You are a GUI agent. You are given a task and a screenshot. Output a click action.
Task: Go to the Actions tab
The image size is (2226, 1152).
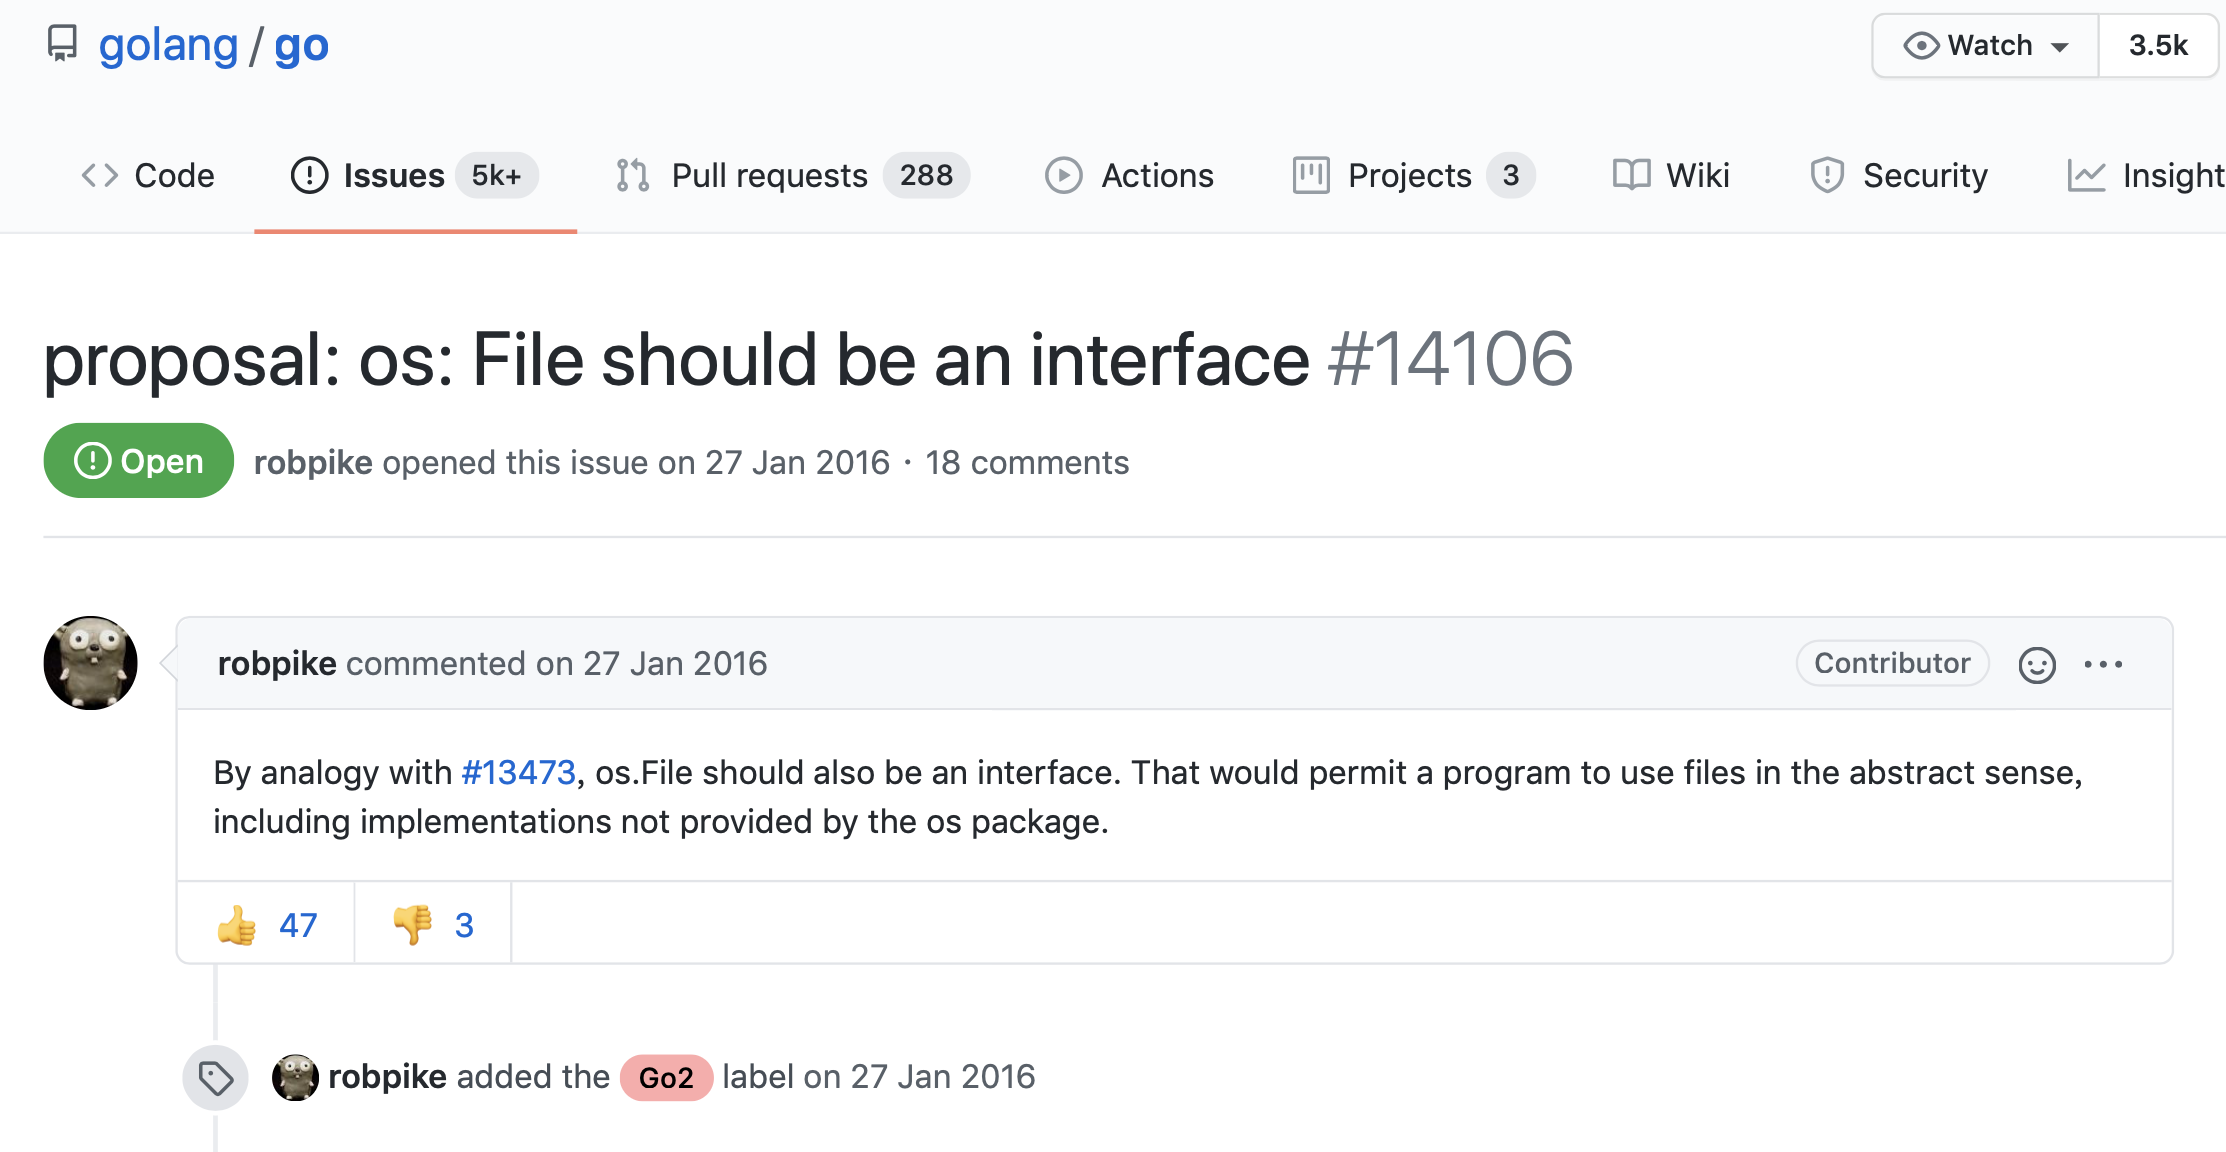[1130, 176]
